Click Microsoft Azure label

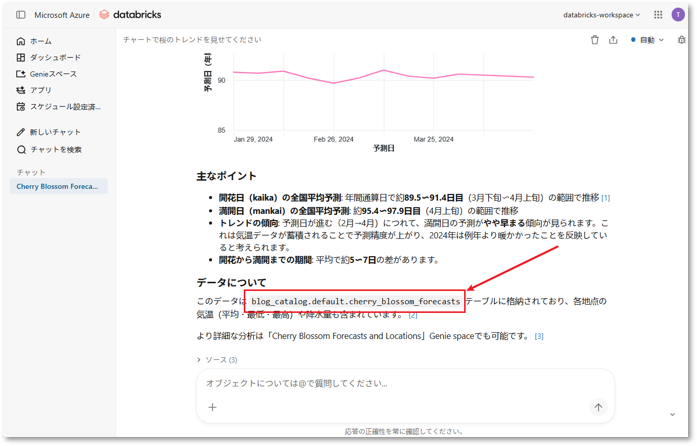pyautogui.click(x=62, y=15)
